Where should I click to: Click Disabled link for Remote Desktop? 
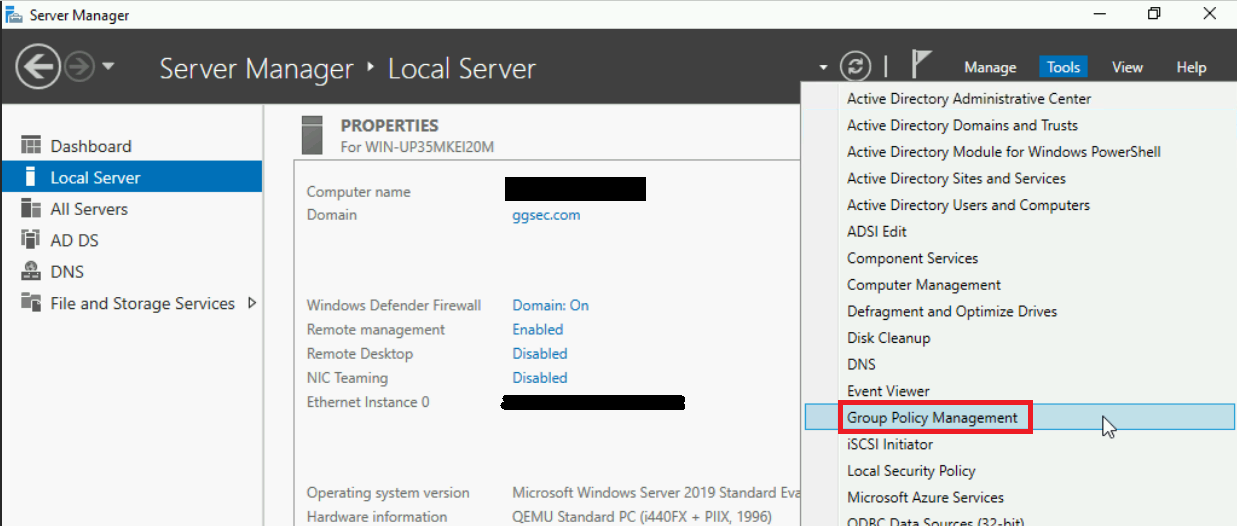click(x=540, y=353)
